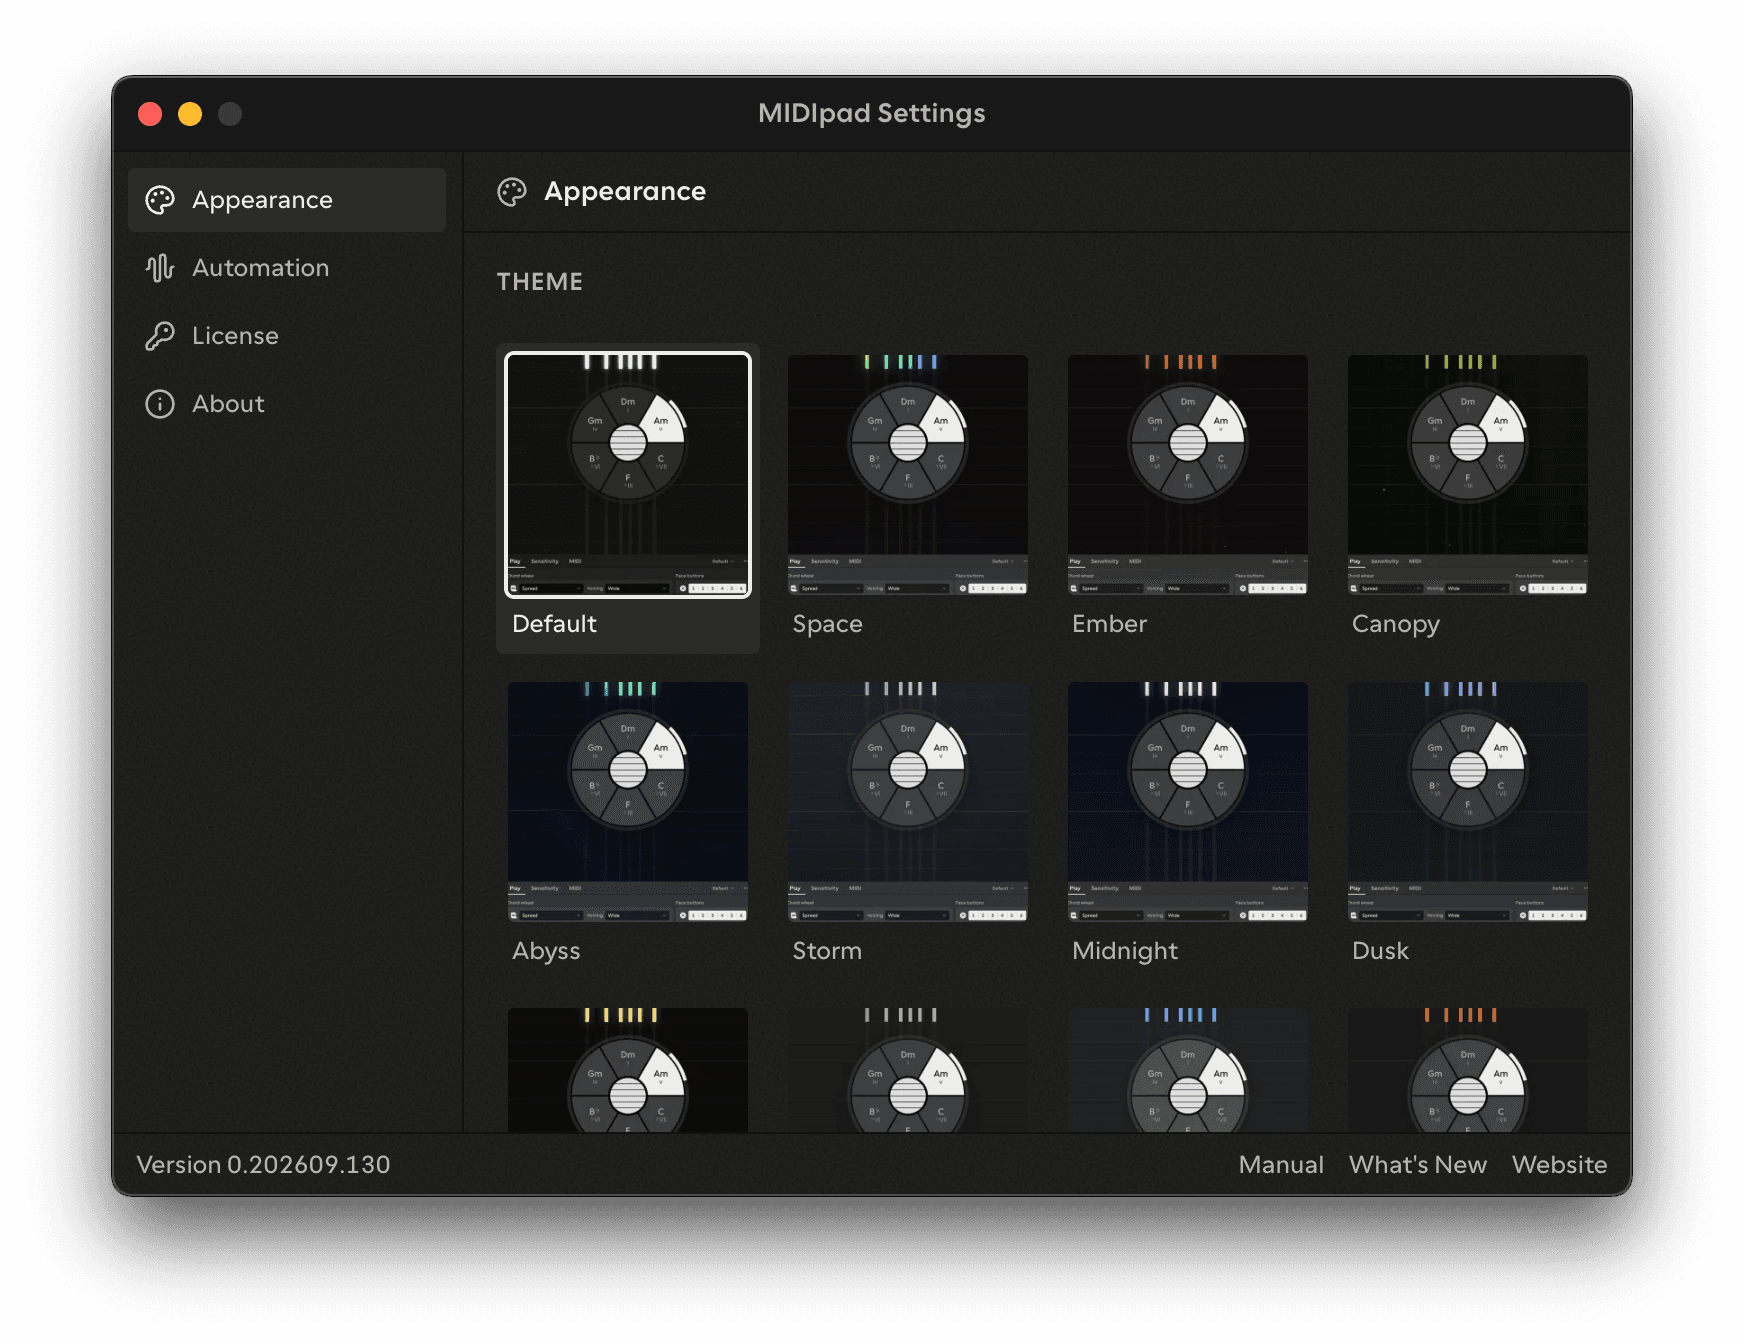Click the Midnight theme label

pos(1125,951)
